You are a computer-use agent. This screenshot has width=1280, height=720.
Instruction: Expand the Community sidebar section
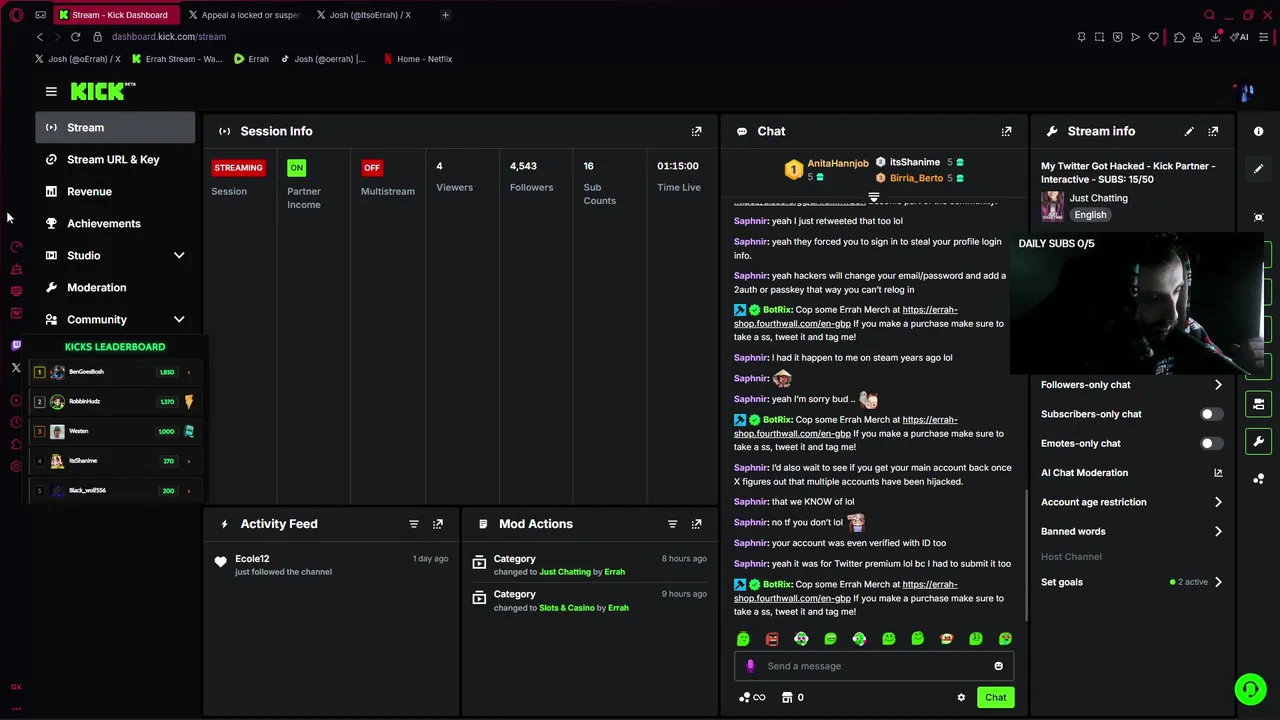click(115, 320)
